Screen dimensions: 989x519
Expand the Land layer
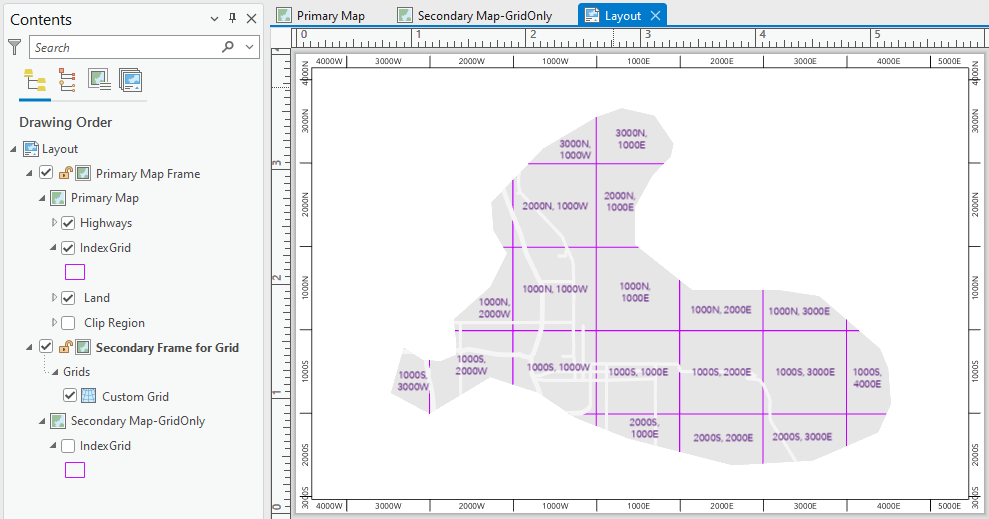pyautogui.click(x=55, y=298)
